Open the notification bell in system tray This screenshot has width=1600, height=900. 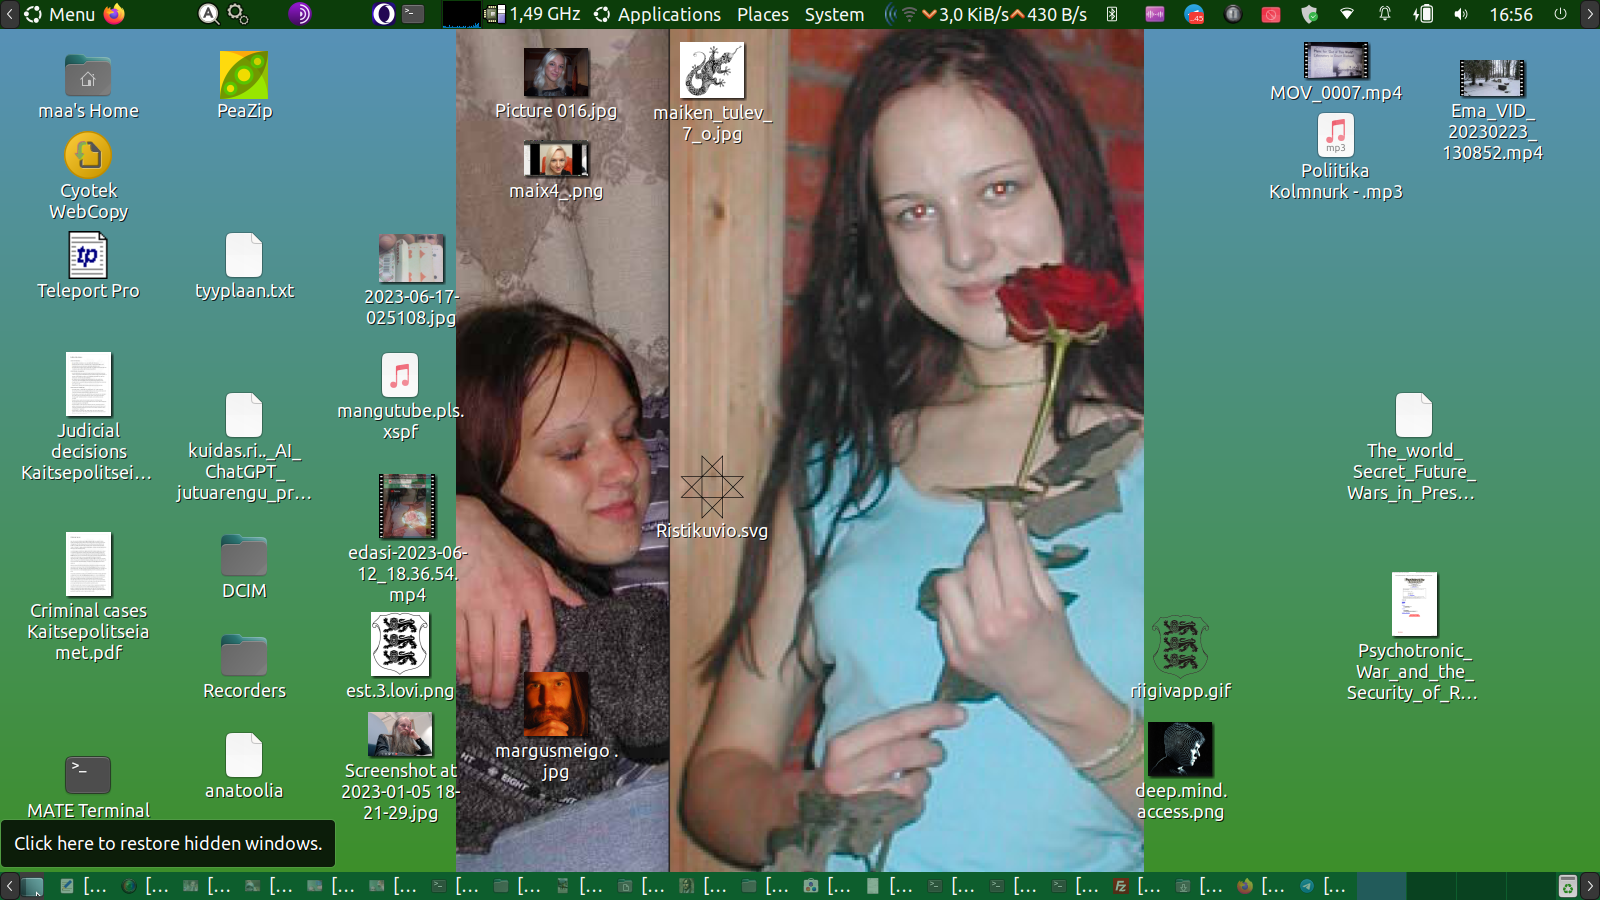coord(1385,14)
